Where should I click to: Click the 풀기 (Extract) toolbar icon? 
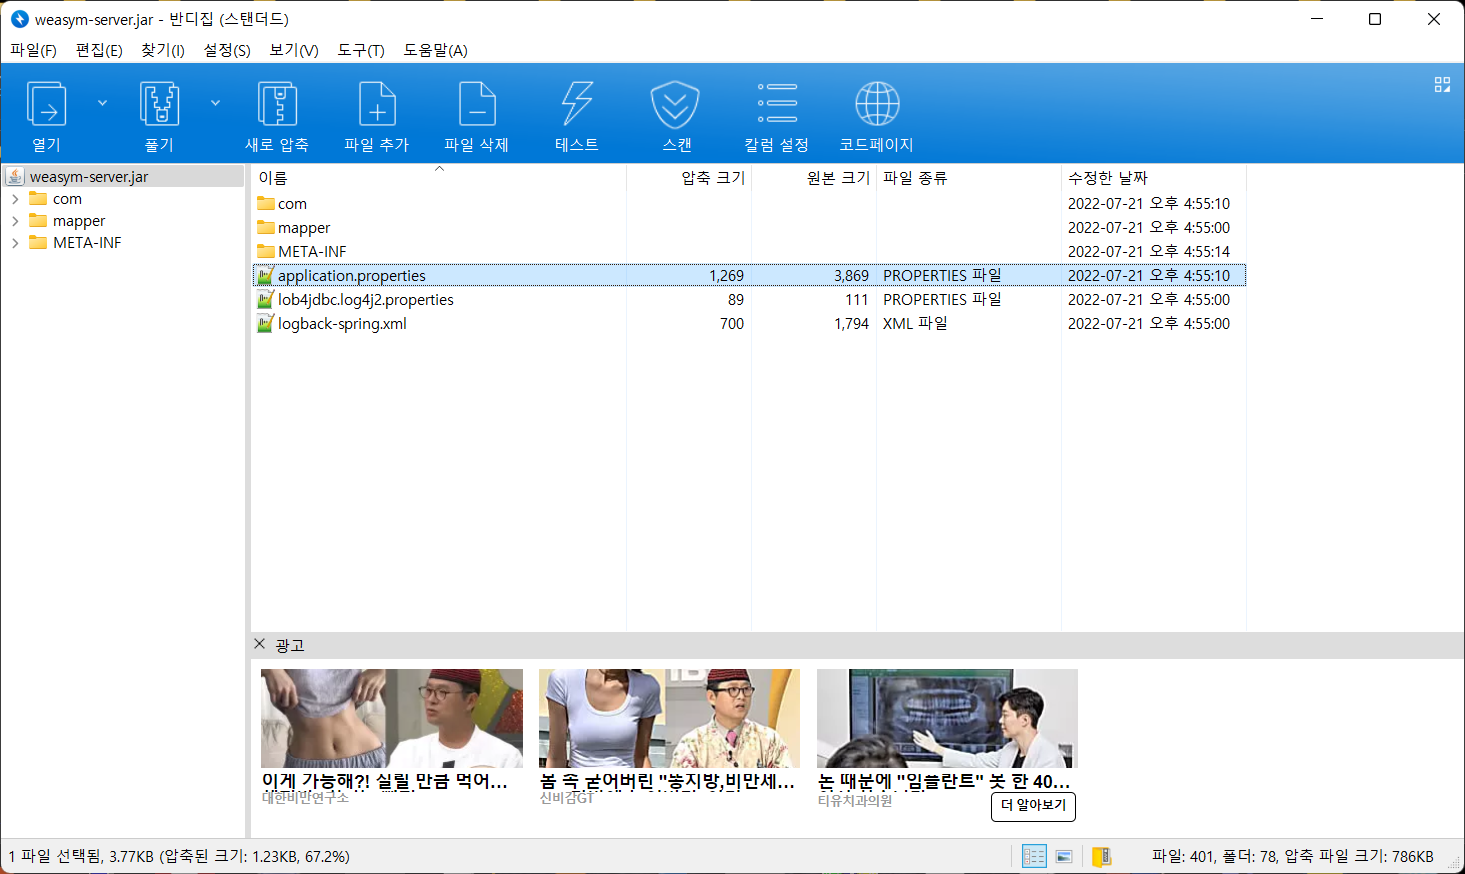(159, 105)
